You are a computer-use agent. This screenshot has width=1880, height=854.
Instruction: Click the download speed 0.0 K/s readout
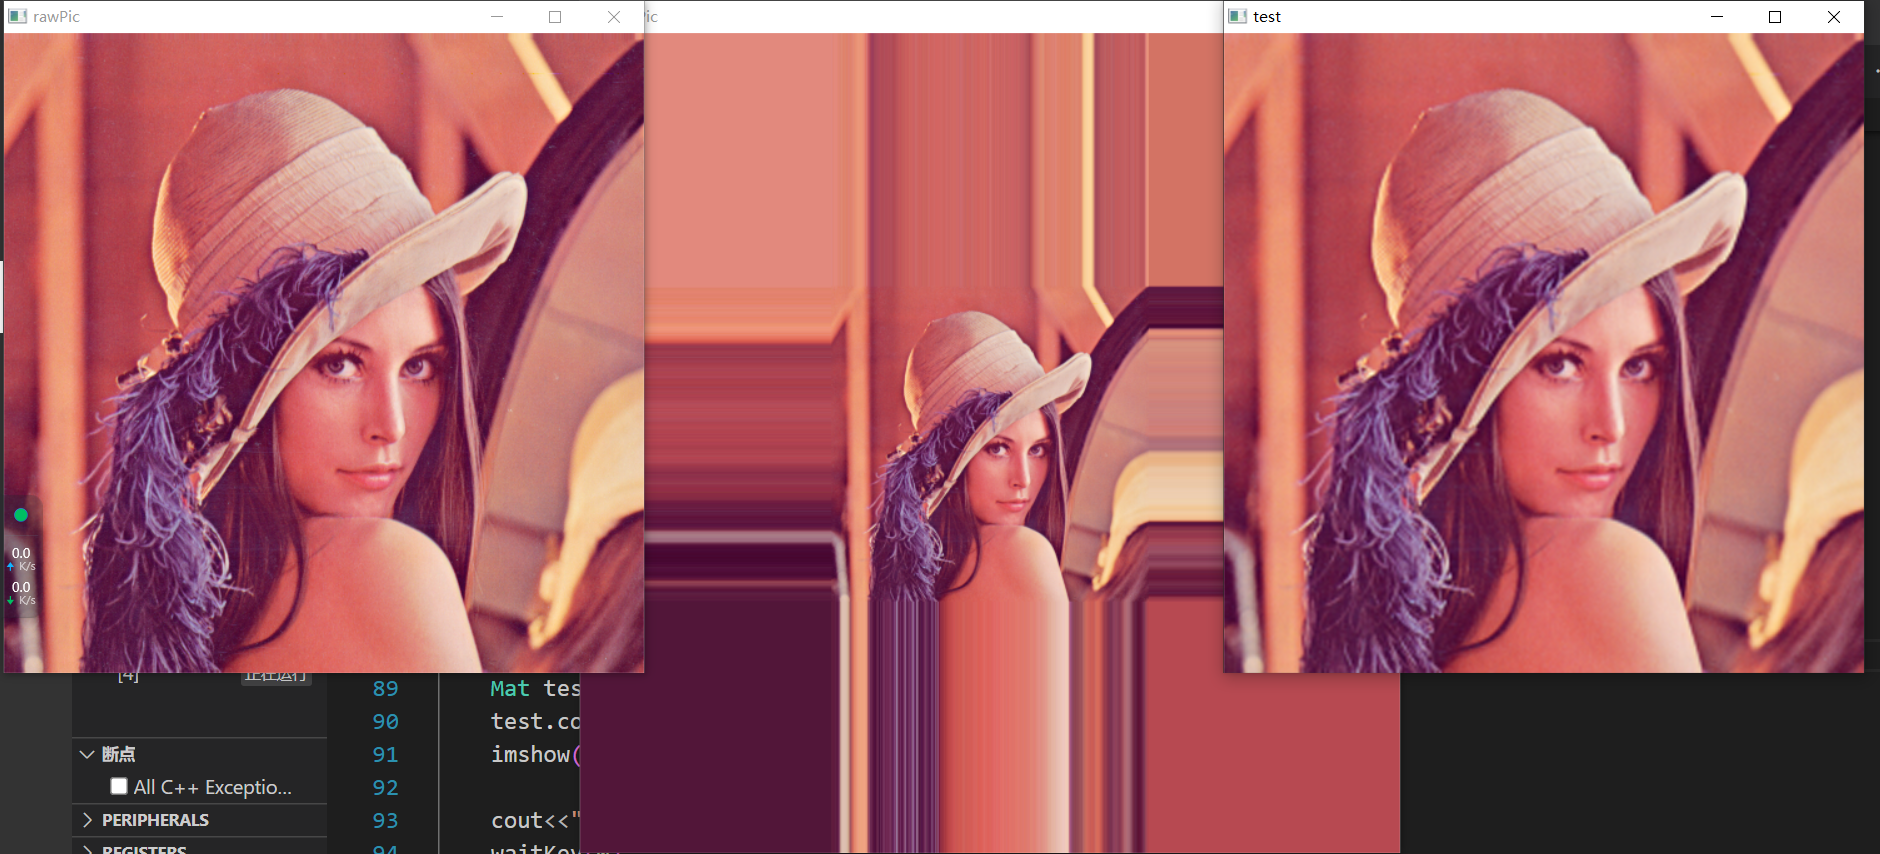(x=21, y=593)
